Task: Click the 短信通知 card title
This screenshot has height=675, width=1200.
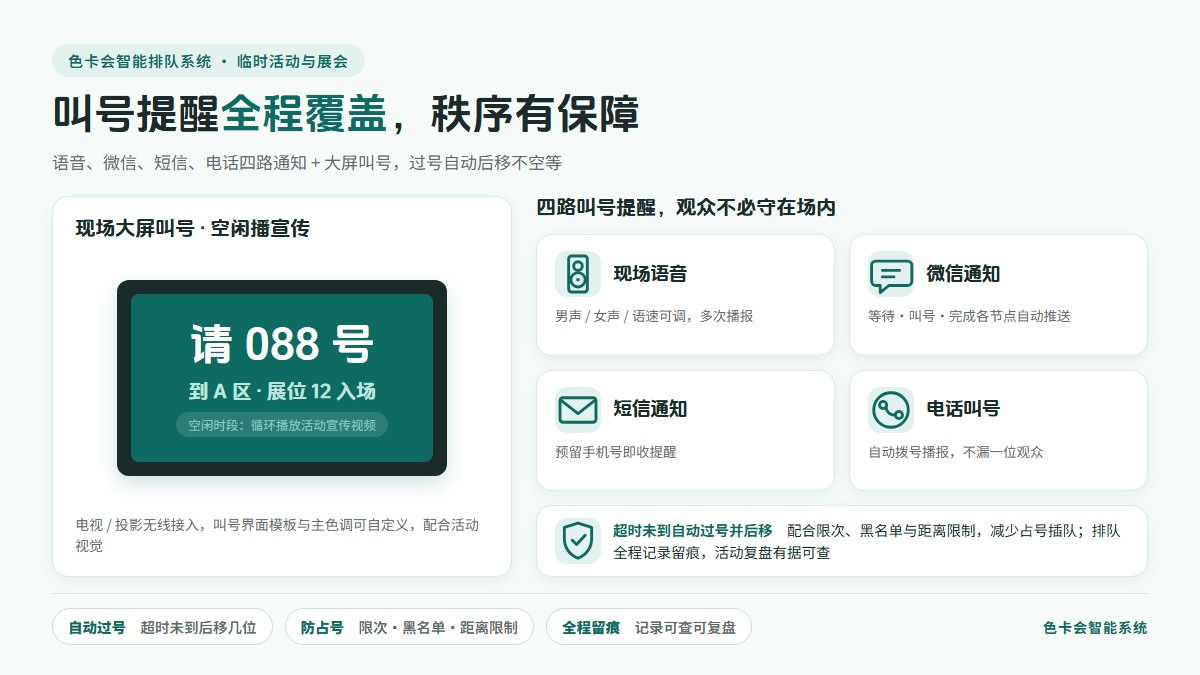Action: [x=650, y=409]
